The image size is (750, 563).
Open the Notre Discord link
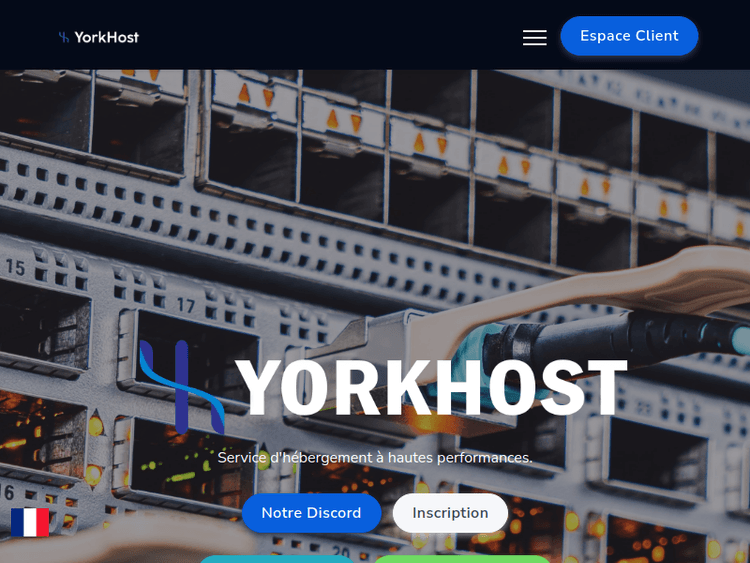click(311, 513)
